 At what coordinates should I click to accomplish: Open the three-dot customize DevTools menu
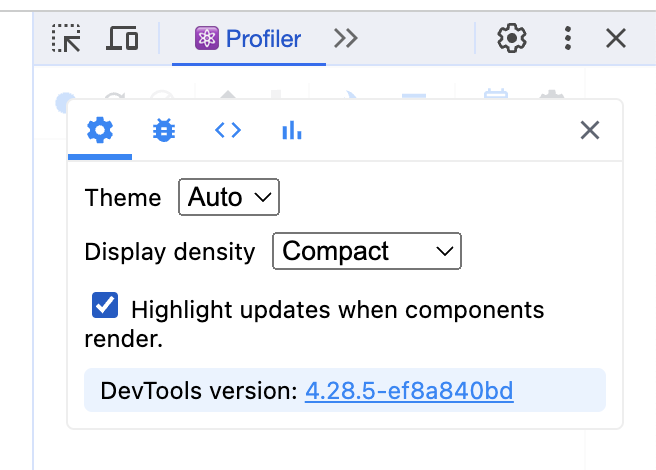pyautogui.click(x=568, y=38)
